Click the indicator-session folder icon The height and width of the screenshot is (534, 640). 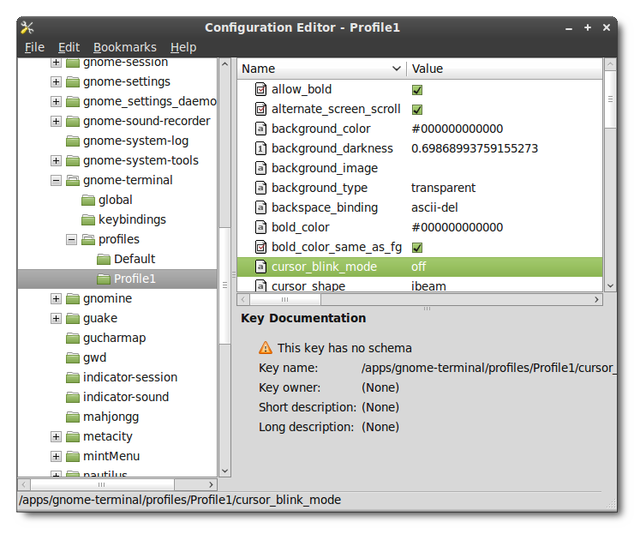coord(73,378)
